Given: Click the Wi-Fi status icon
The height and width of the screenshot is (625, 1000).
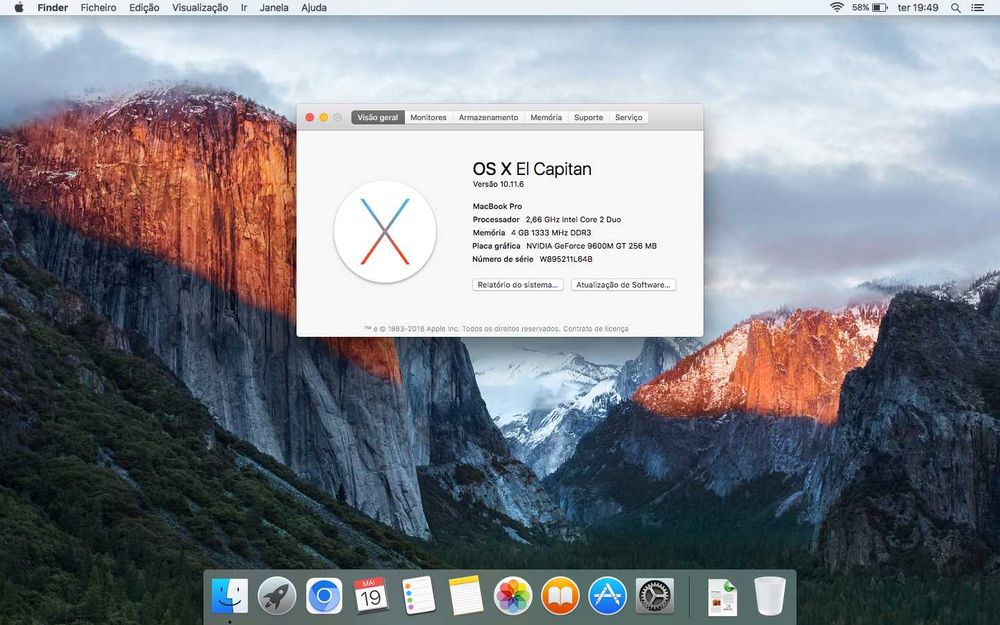Looking at the screenshot, I should (837, 8).
